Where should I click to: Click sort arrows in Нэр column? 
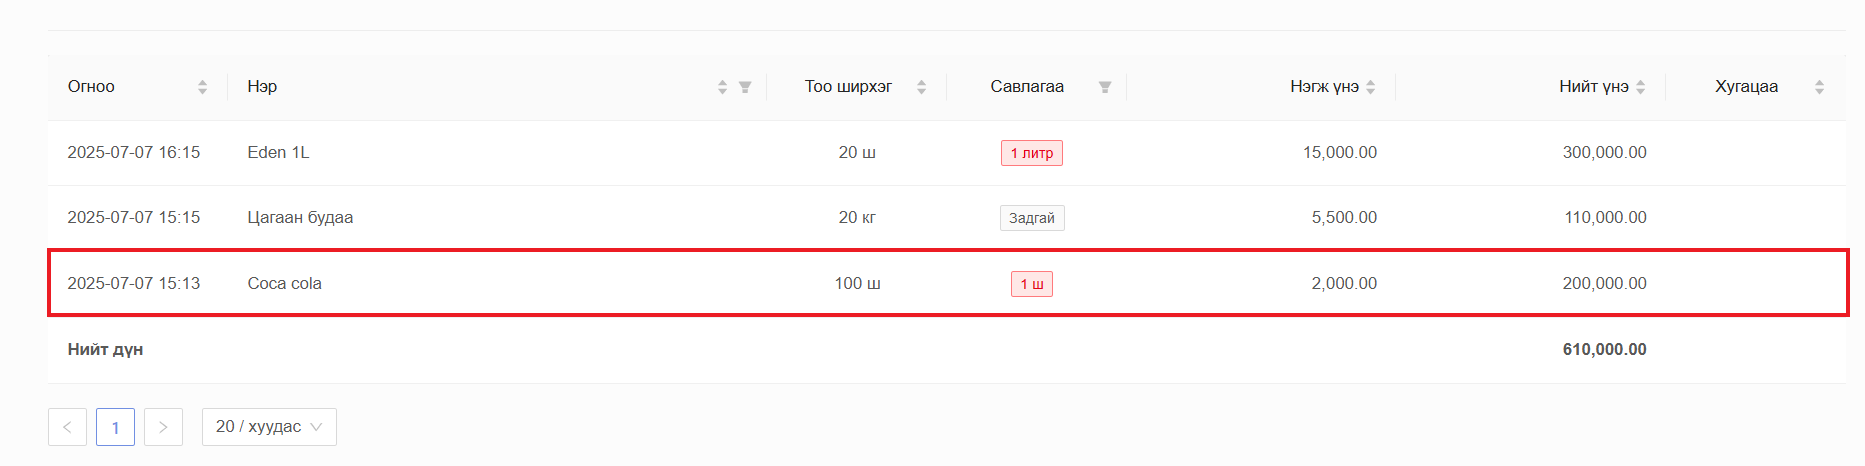click(722, 87)
